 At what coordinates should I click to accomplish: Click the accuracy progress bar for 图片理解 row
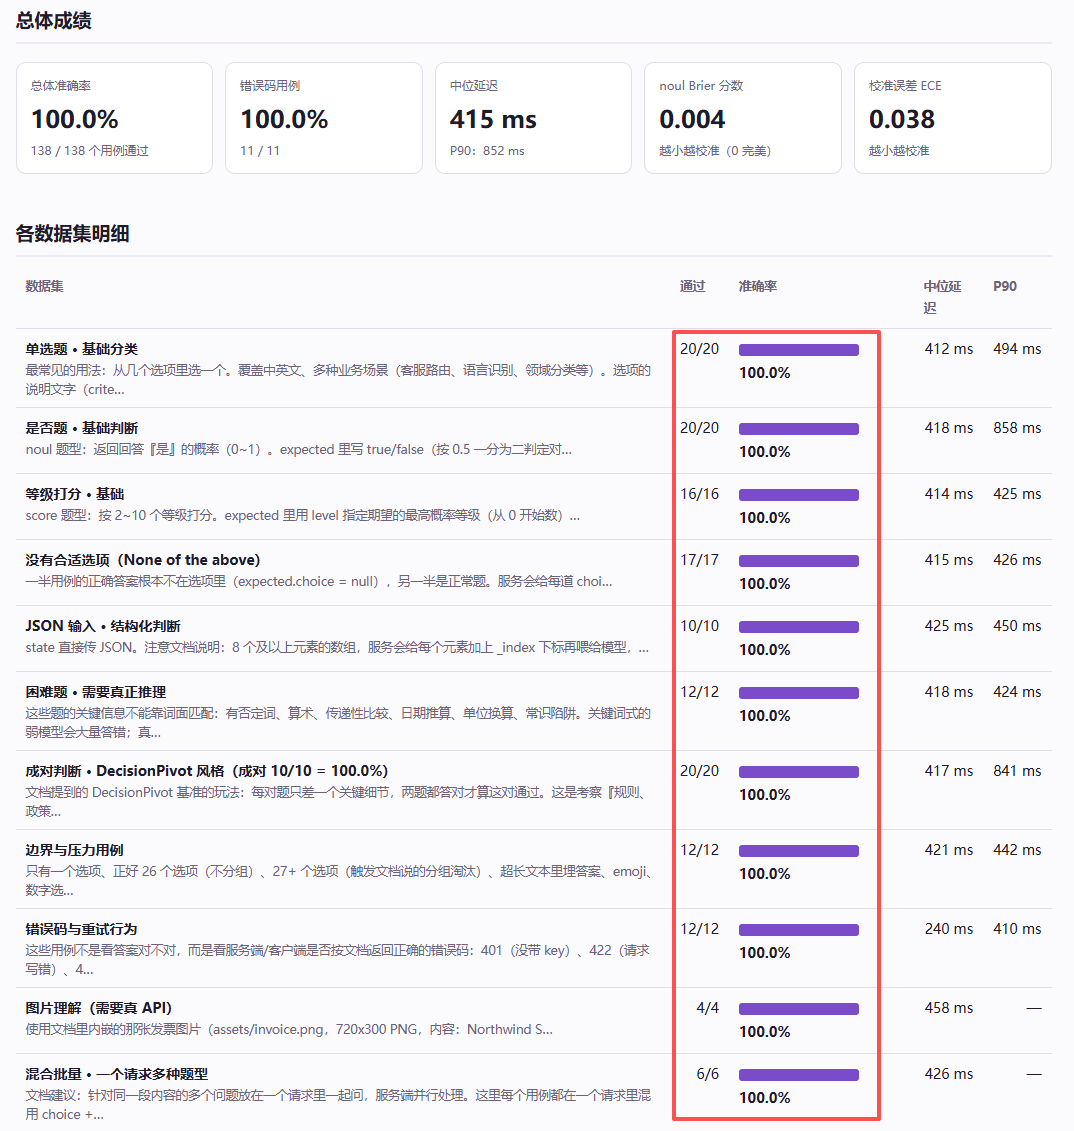[x=798, y=1009]
